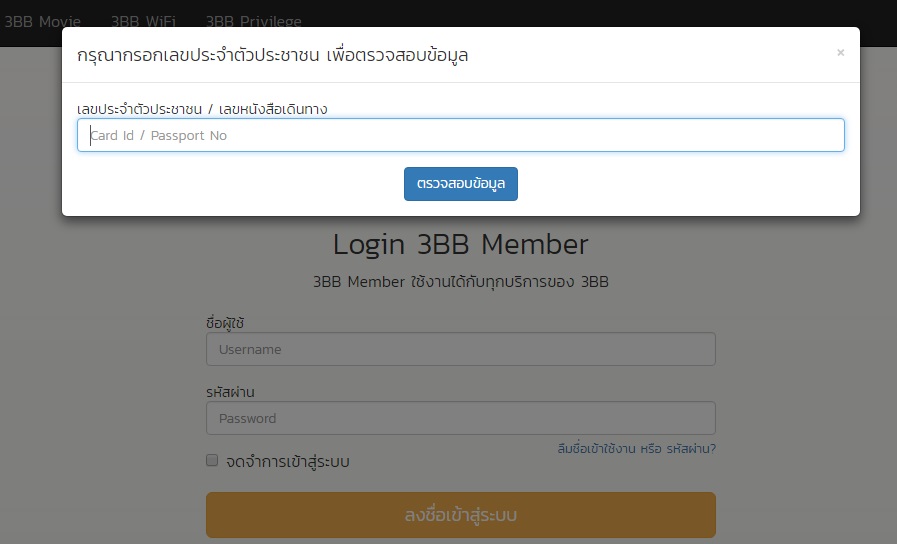Click the Username input field

(461, 349)
